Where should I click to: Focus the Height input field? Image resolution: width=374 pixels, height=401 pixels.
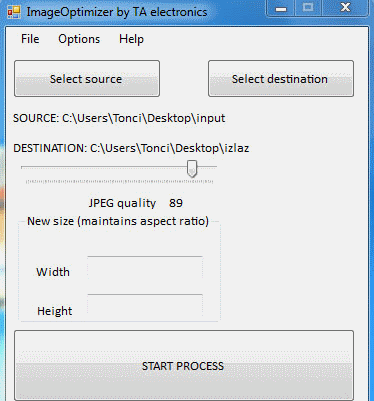pos(145,305)
